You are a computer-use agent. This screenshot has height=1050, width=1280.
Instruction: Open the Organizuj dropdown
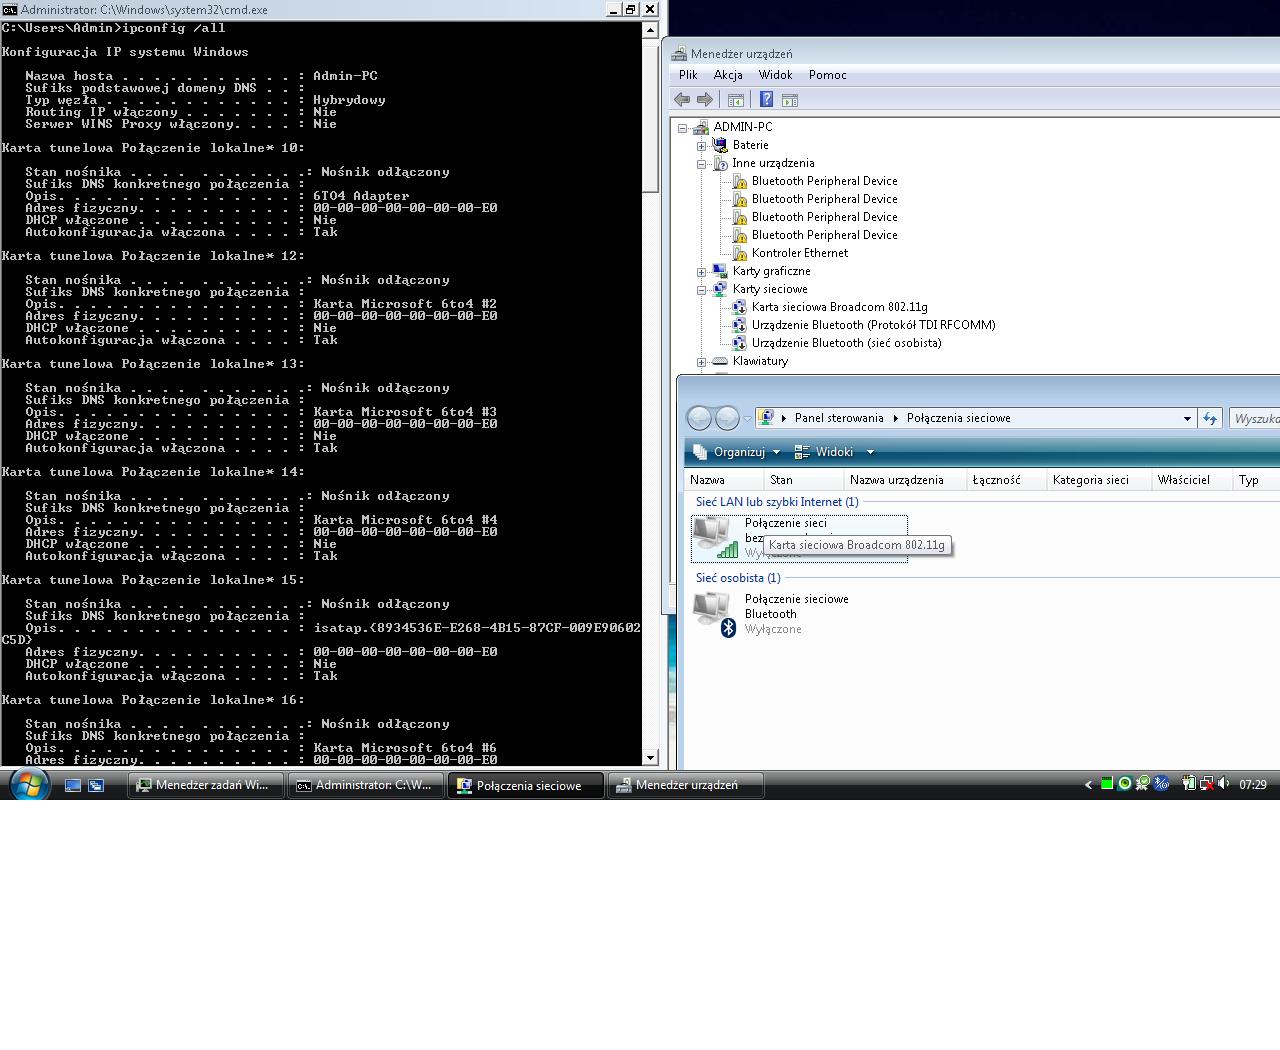click(x=737, y=452)
